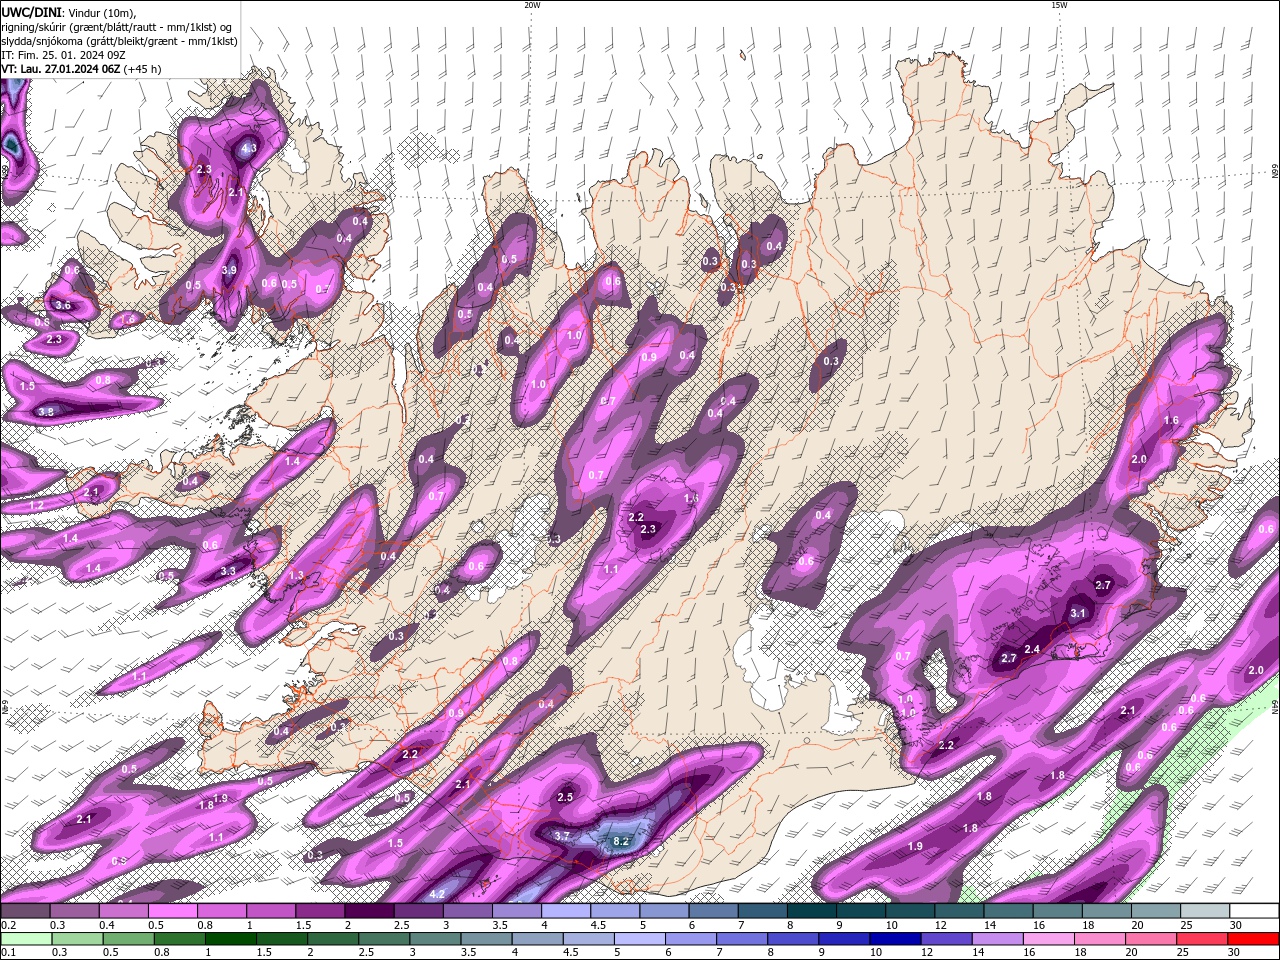Screen dimensions: 1280x960
Task: Select the 'rigning/skúrir' legend description line
Action: point(117,26)
